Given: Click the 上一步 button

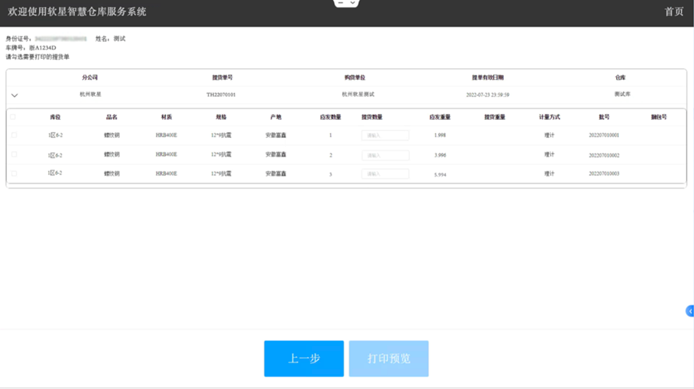Looking at the screenshot, I should (304, 358).
